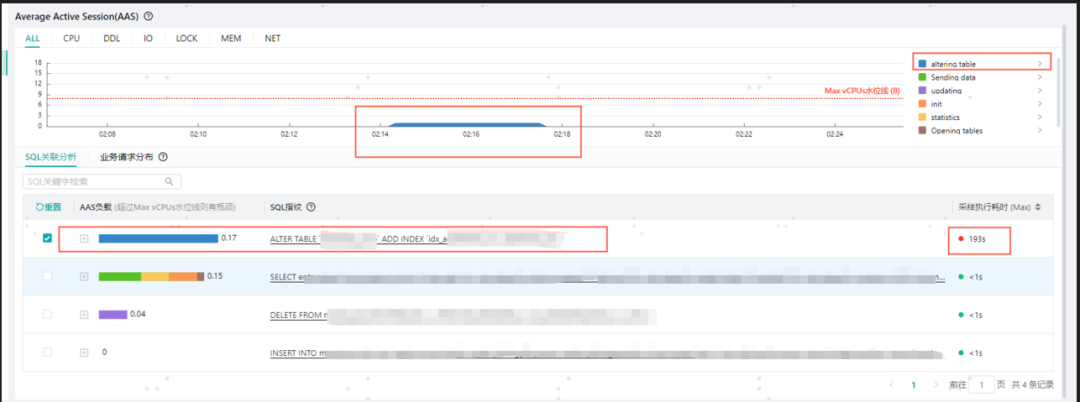Switch to the MEM tab
Viewport: 1080px width, 402px height.
231,39
